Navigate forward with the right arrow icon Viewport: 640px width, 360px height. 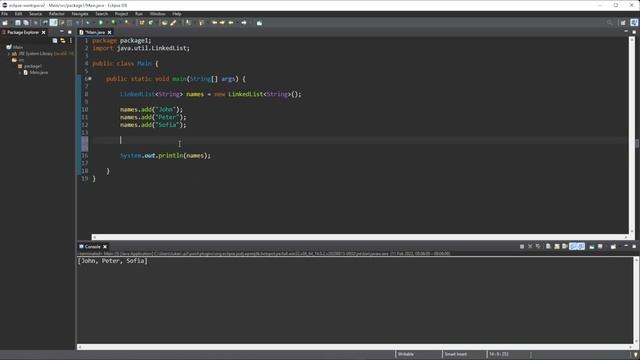pyautogui.click(x=244, y=23)
